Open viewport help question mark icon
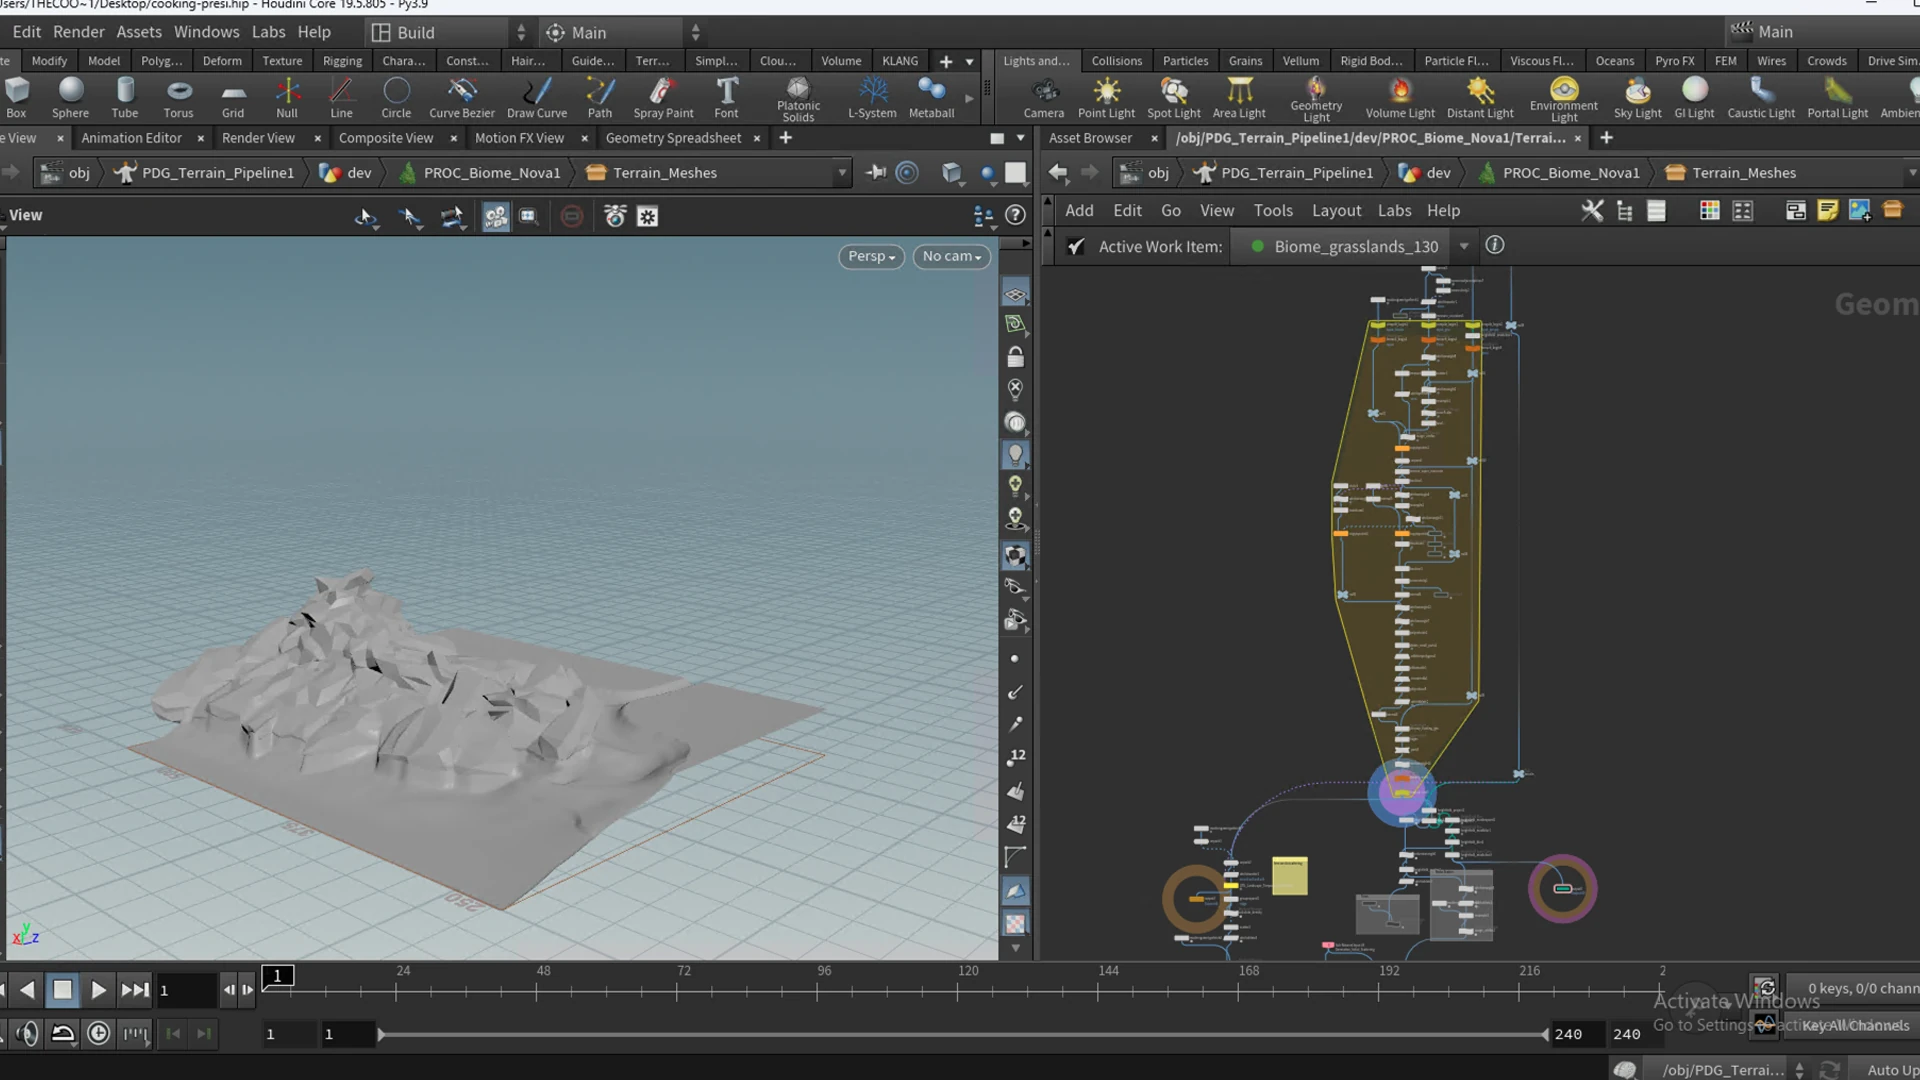 pyautogui.click(x=1015, y=215)
